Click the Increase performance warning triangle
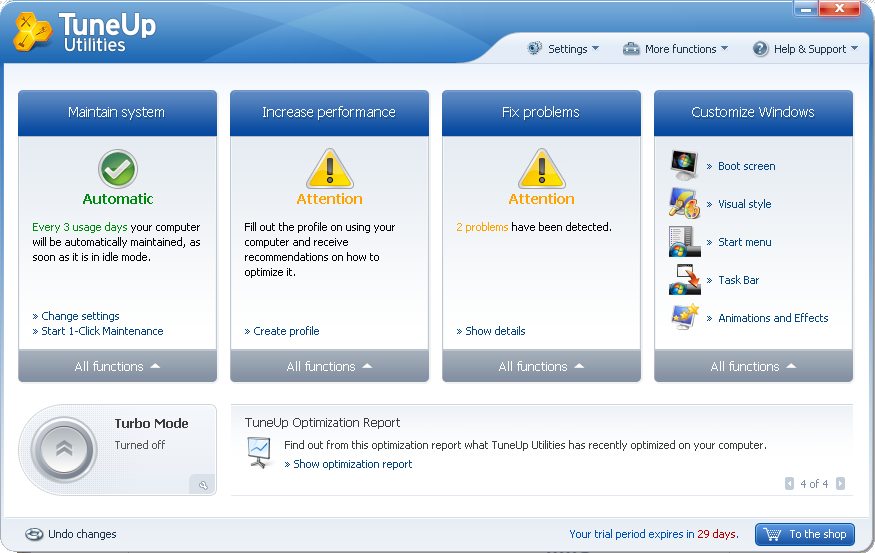This screenshot has width=875, height=553. click(x=330, y=169)
